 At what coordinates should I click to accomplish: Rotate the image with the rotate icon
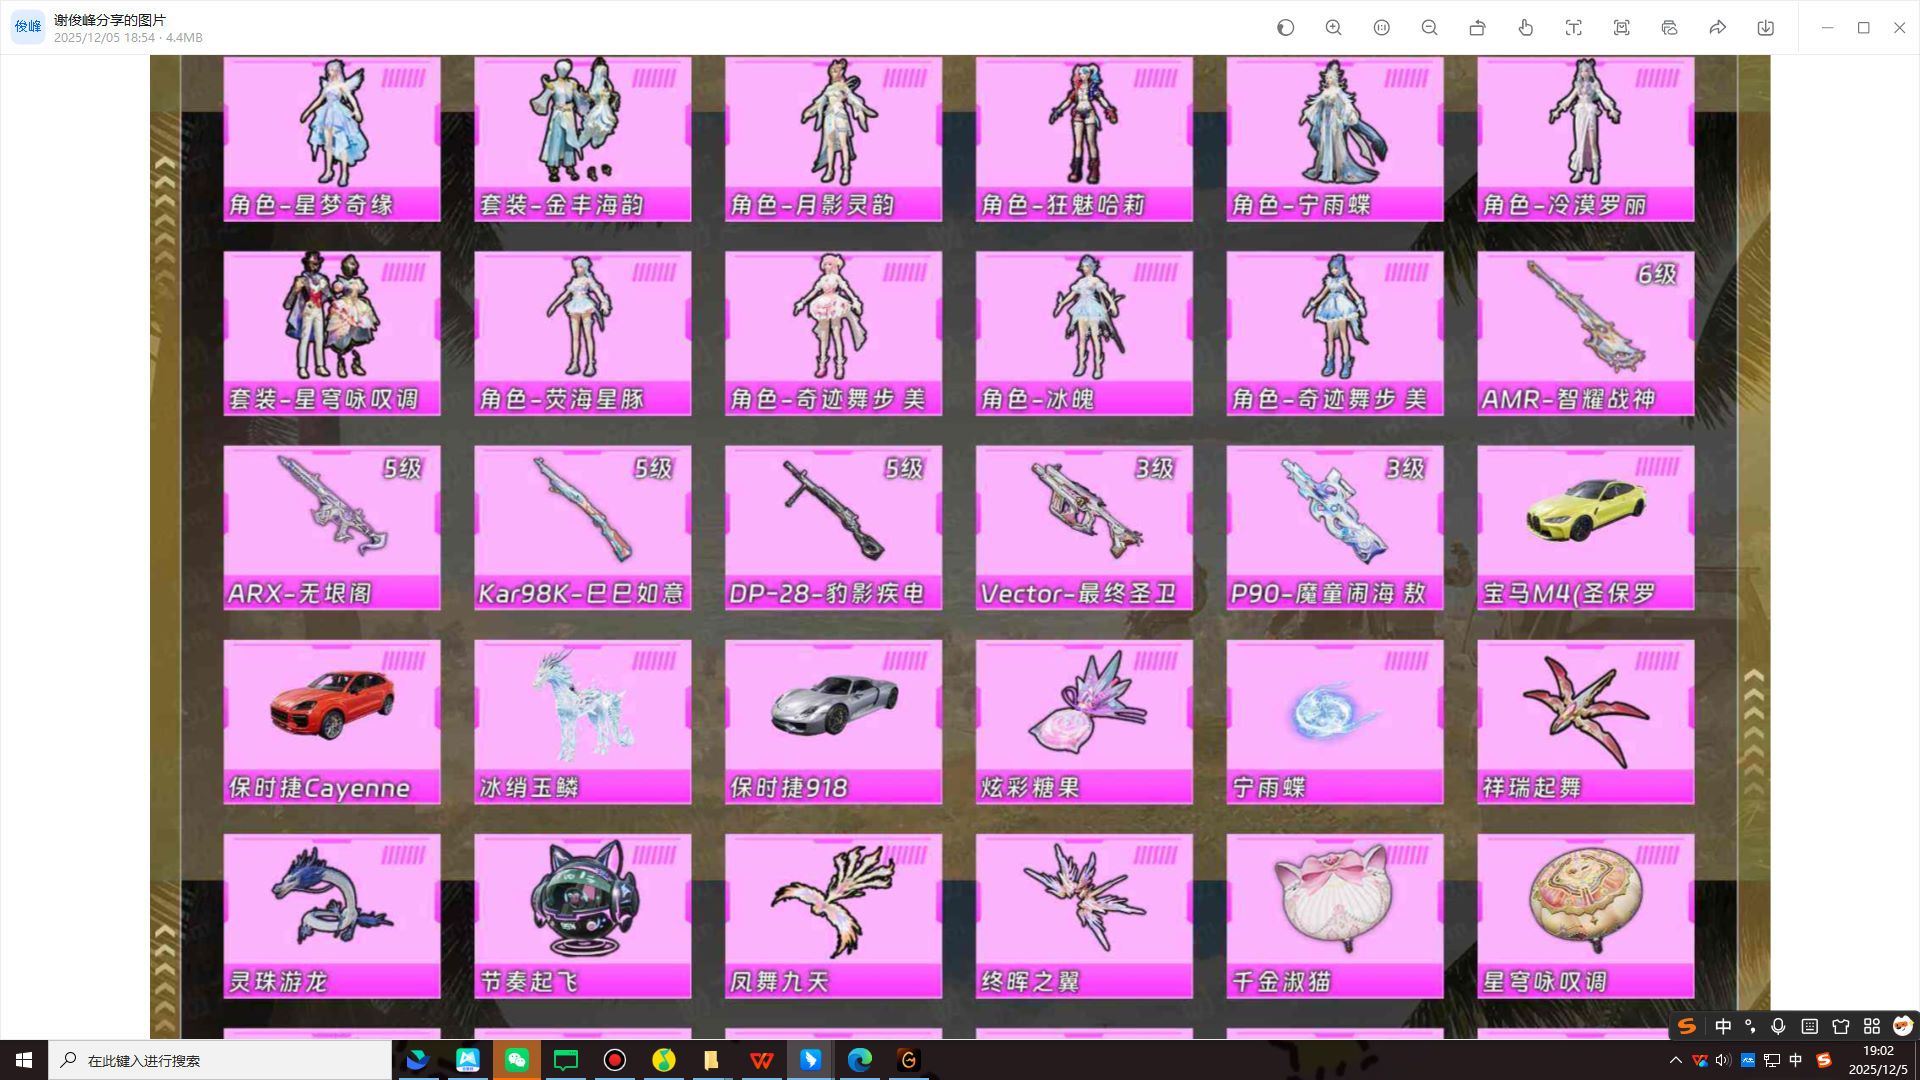[1477, 28]
